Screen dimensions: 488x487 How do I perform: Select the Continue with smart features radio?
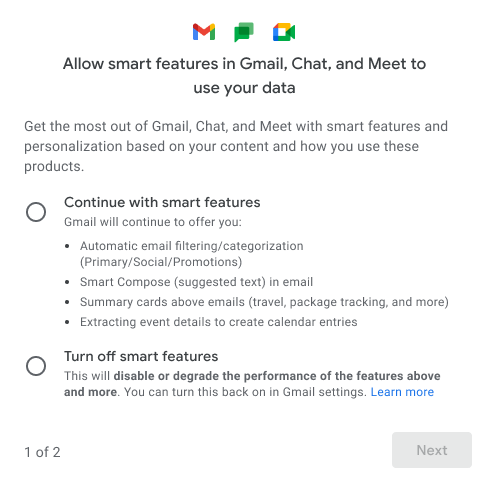[x=36, y=212]
